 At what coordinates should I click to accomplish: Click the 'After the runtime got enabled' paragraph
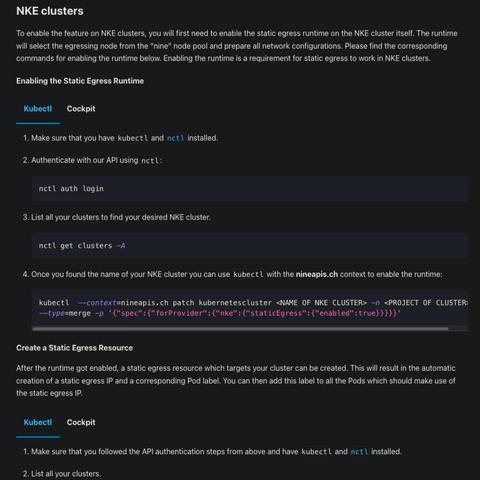click(236, 381)
